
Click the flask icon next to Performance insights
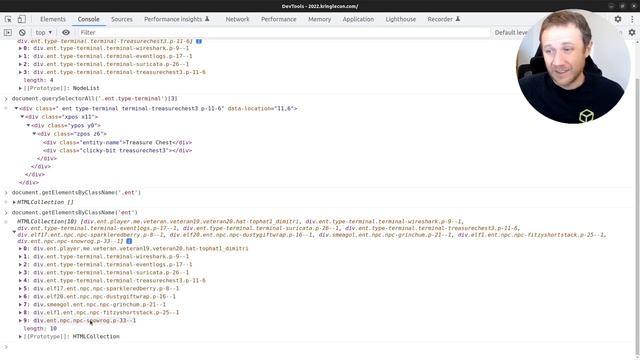tap(207, 19)
